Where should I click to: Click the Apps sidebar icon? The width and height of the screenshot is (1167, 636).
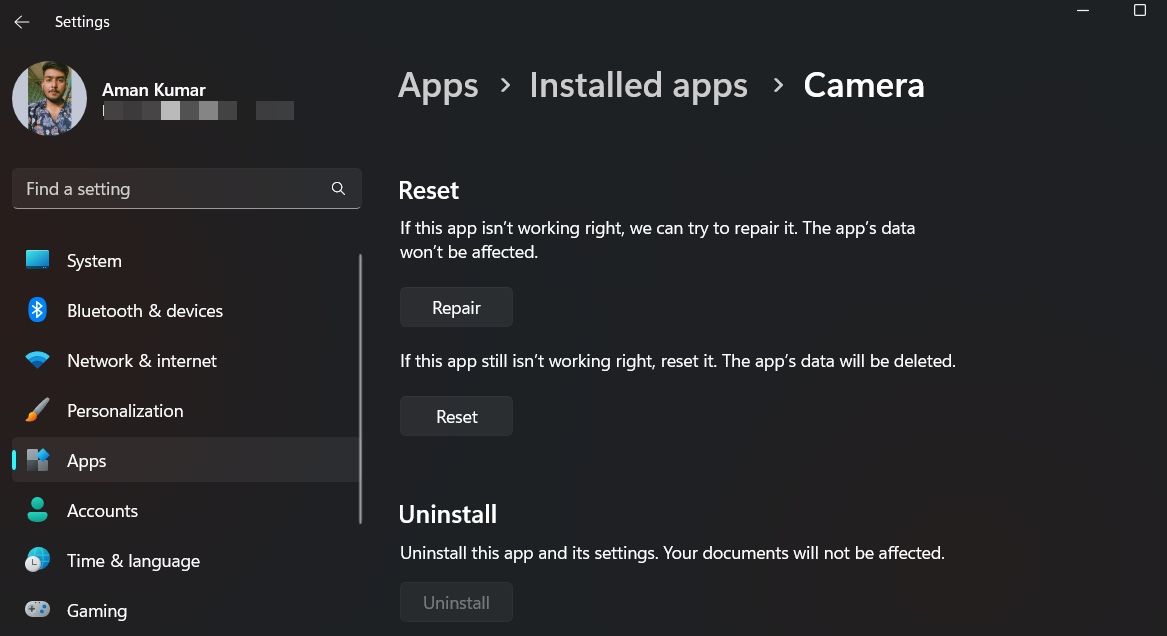(x=37, y=460)
